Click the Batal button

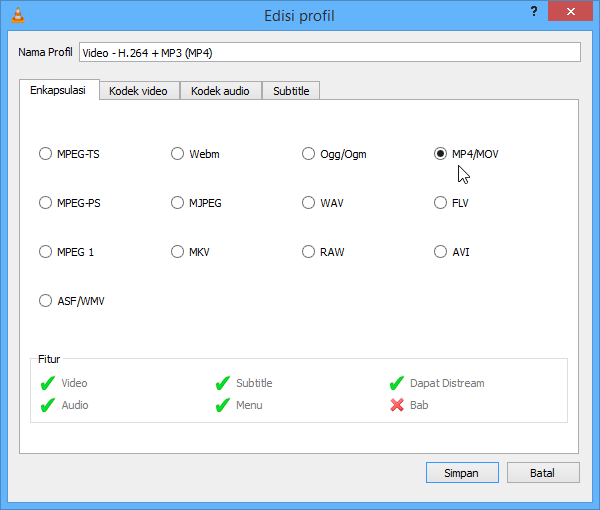click(x=543, y=473)
